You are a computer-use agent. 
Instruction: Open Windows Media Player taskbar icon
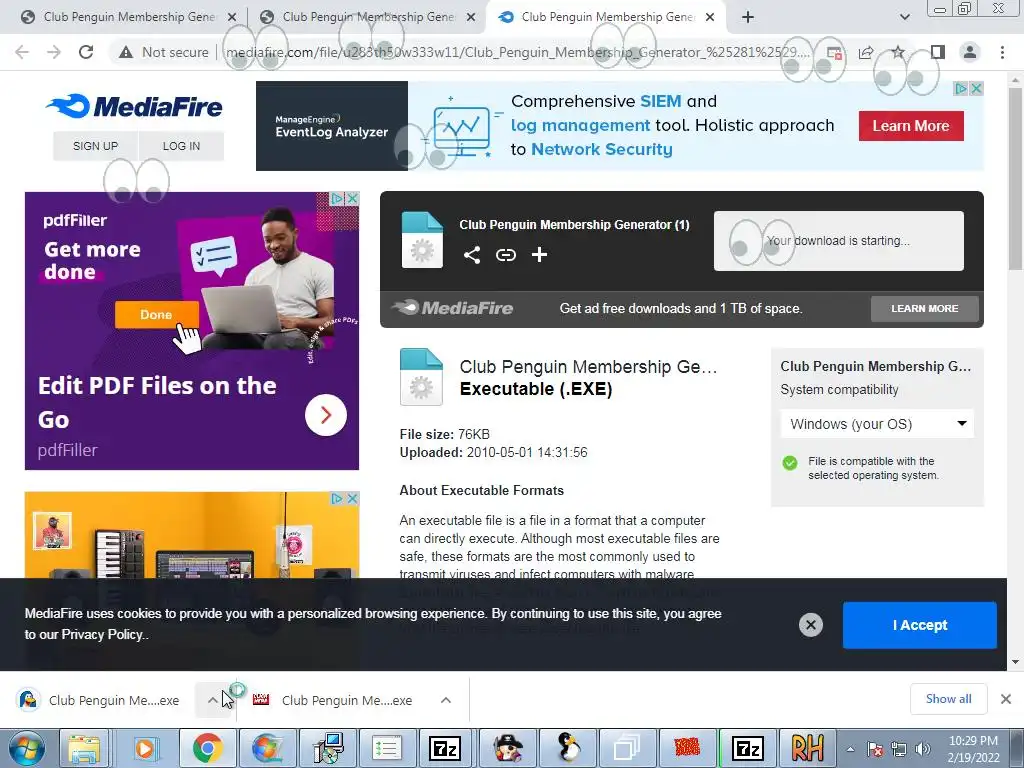pos(145,748)
